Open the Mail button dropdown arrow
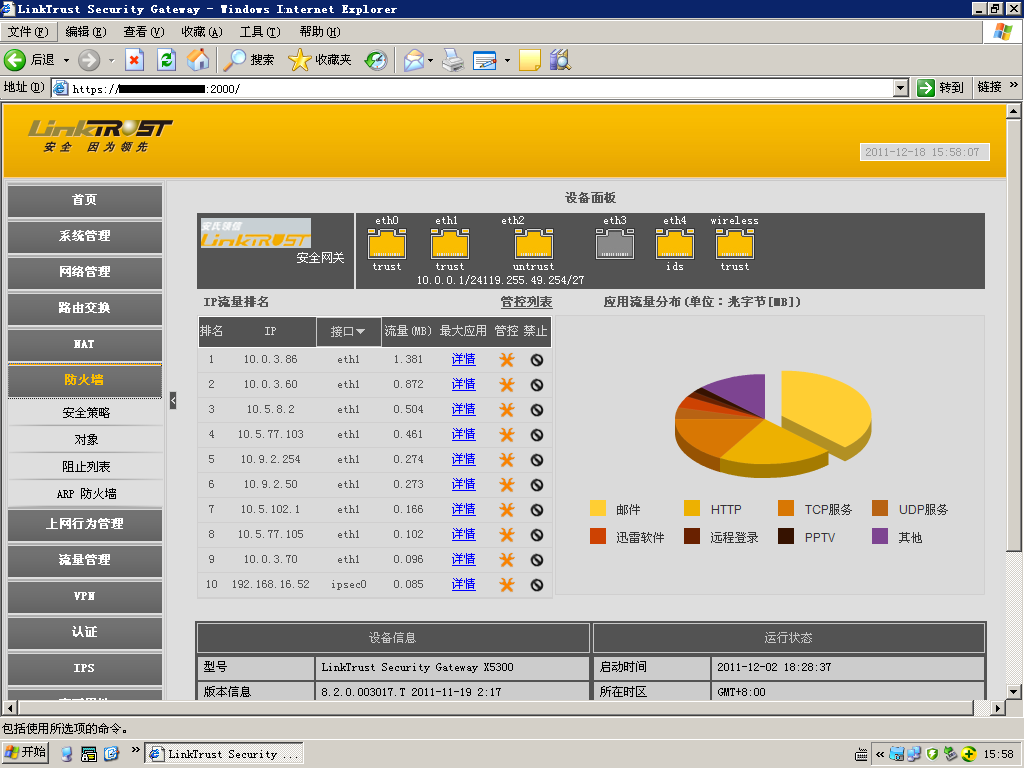Viewport: 1024px width, 768px height. tap(430, 60)
